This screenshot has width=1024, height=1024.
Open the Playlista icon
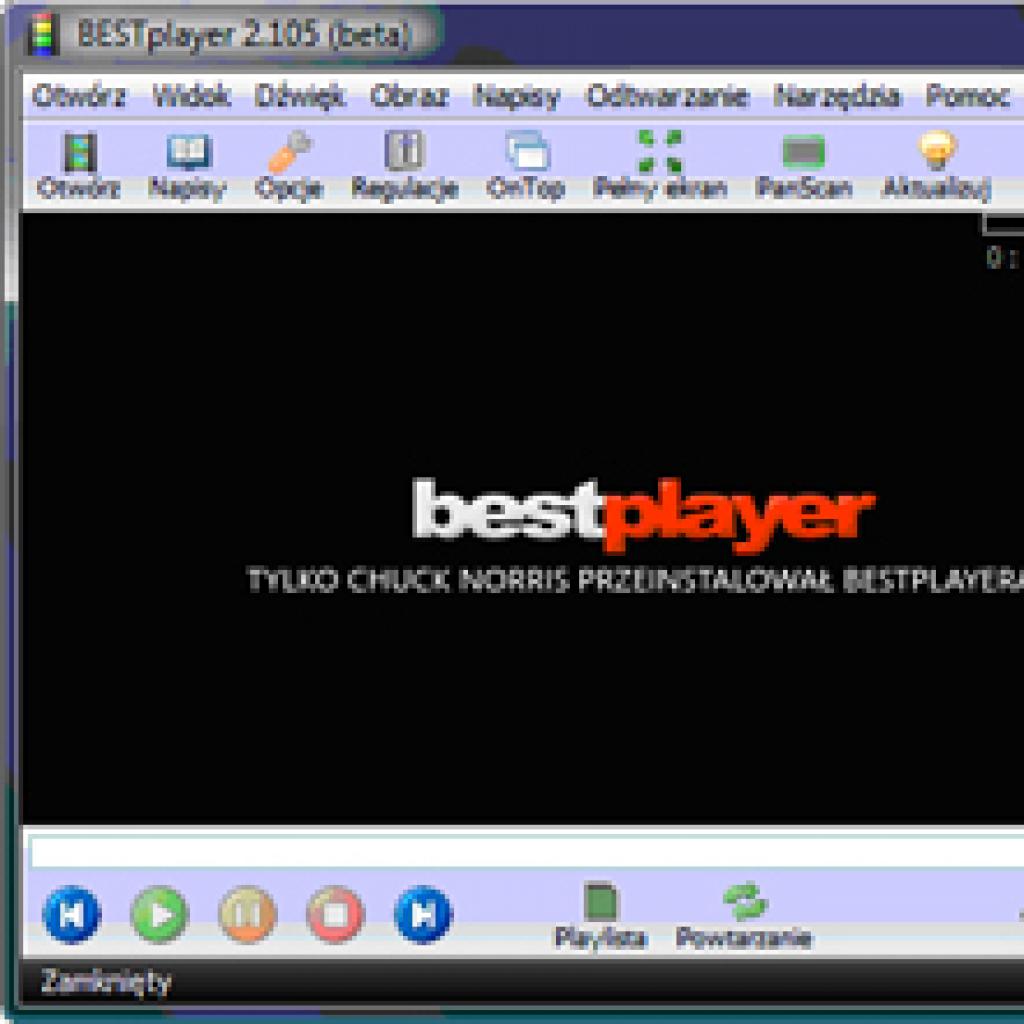601,901
